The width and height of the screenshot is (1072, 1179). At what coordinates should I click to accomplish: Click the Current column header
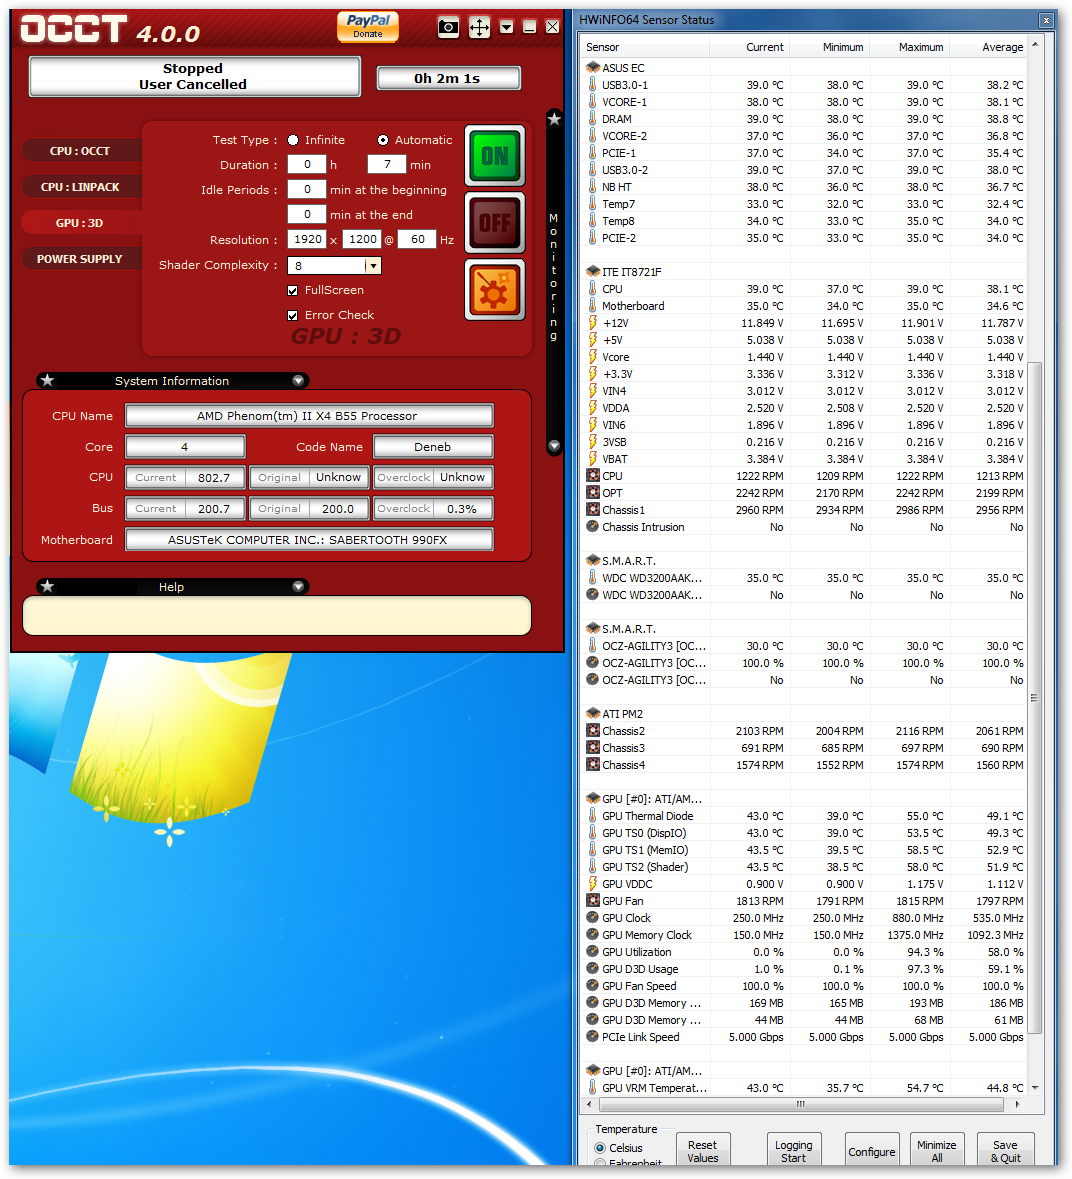coord(749,47)
